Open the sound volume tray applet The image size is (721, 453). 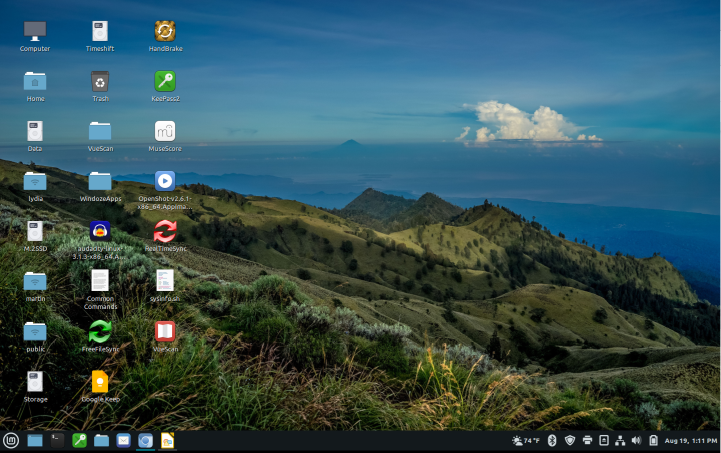(636, 441)
